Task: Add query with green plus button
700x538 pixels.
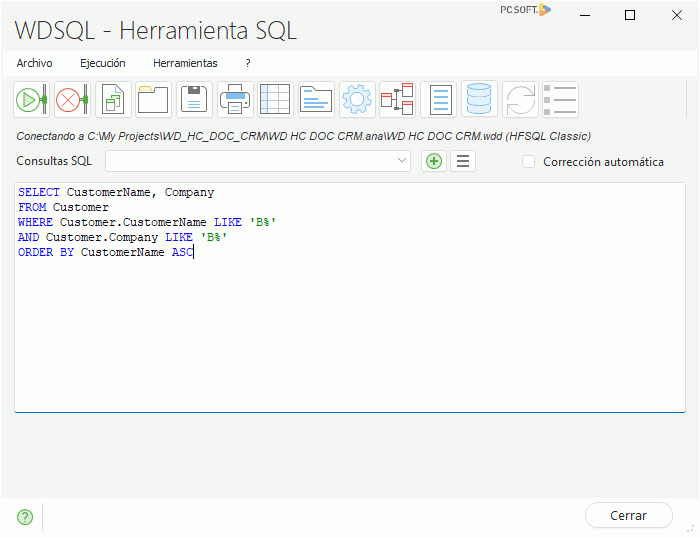Action: (x=434, y=161)
